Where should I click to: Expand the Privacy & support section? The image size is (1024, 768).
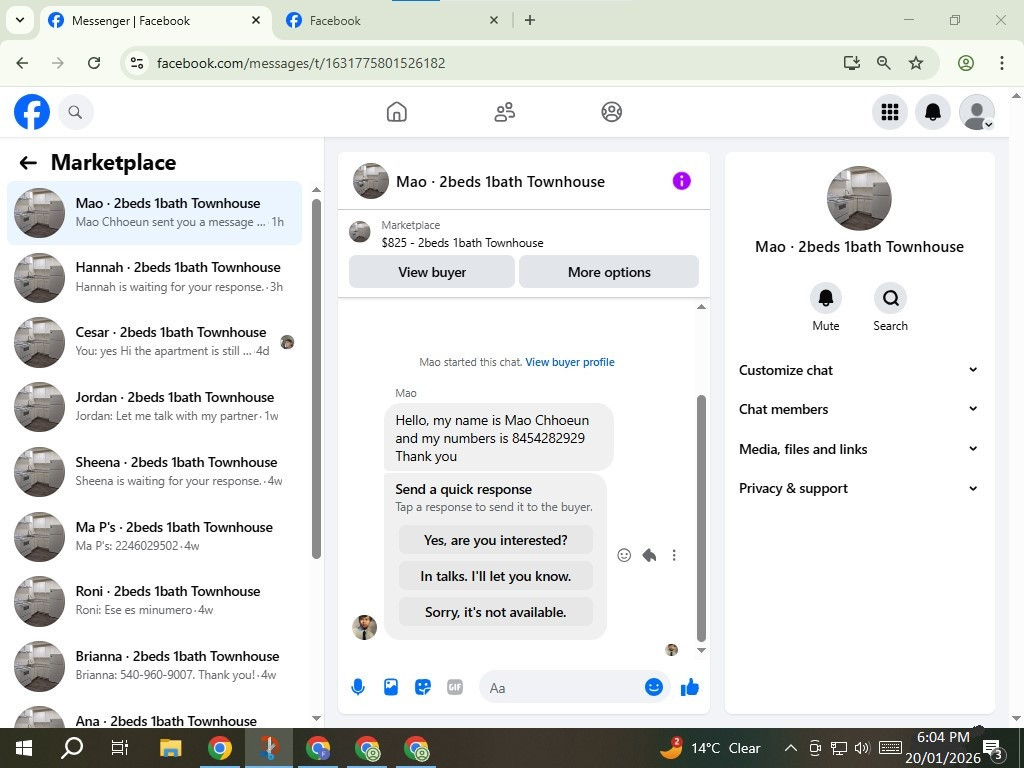[859, 488]
